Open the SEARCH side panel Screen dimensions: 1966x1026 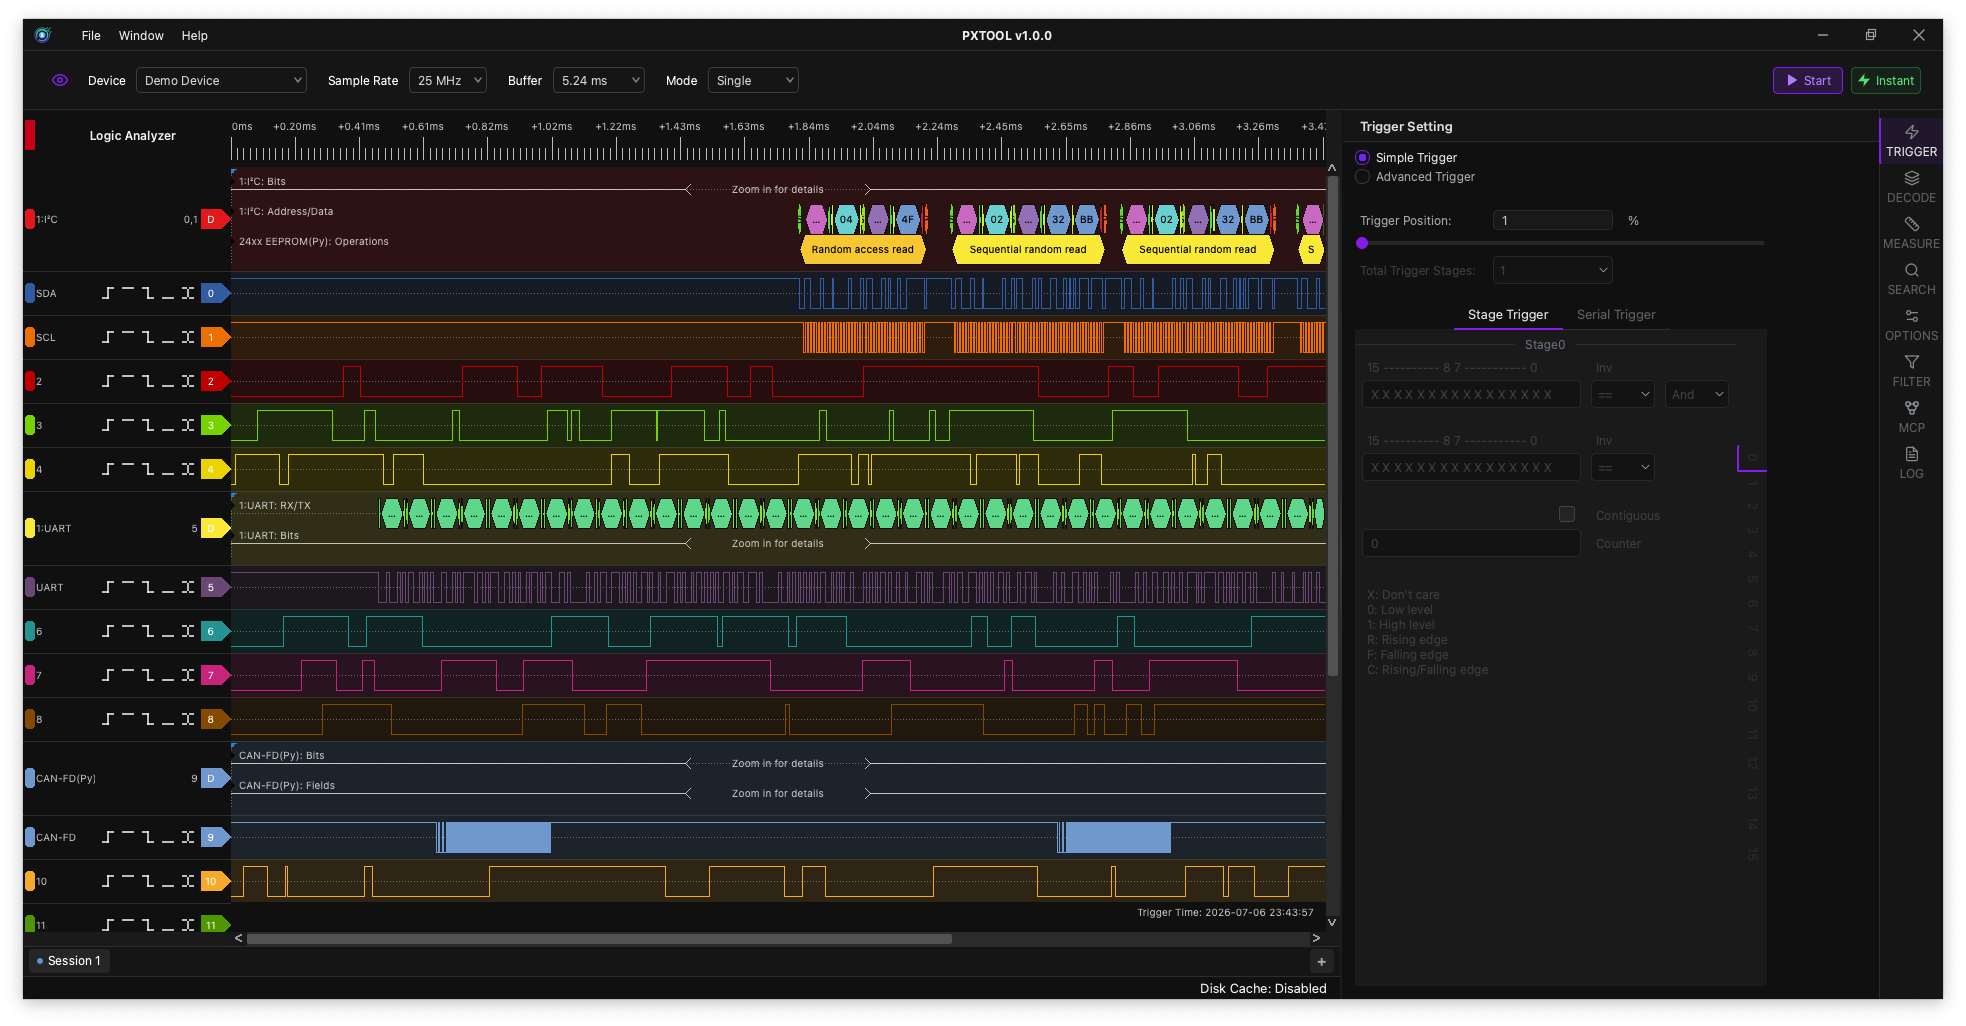[x=1911, y=279]
